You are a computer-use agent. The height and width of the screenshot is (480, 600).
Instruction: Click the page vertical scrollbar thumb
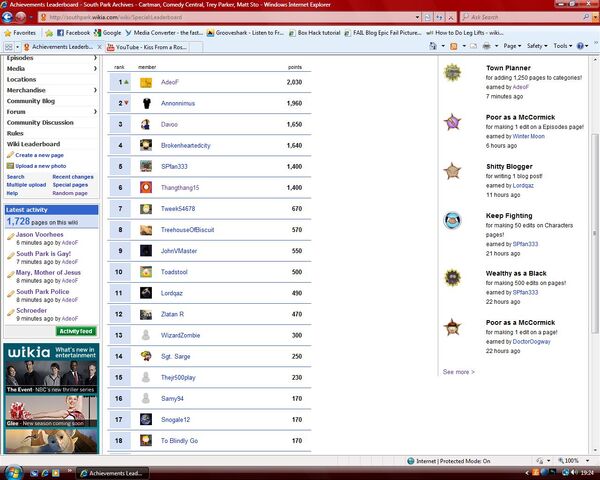594,233
